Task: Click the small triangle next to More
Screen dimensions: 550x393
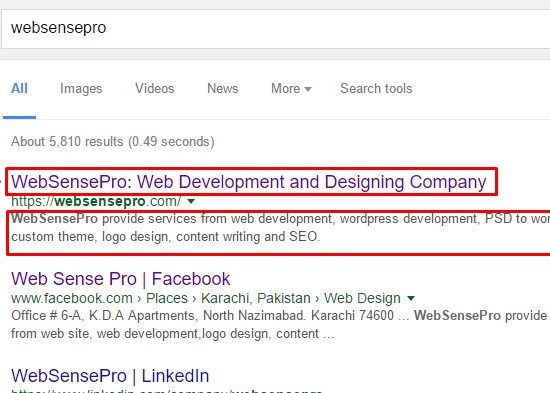Action: 308,89
